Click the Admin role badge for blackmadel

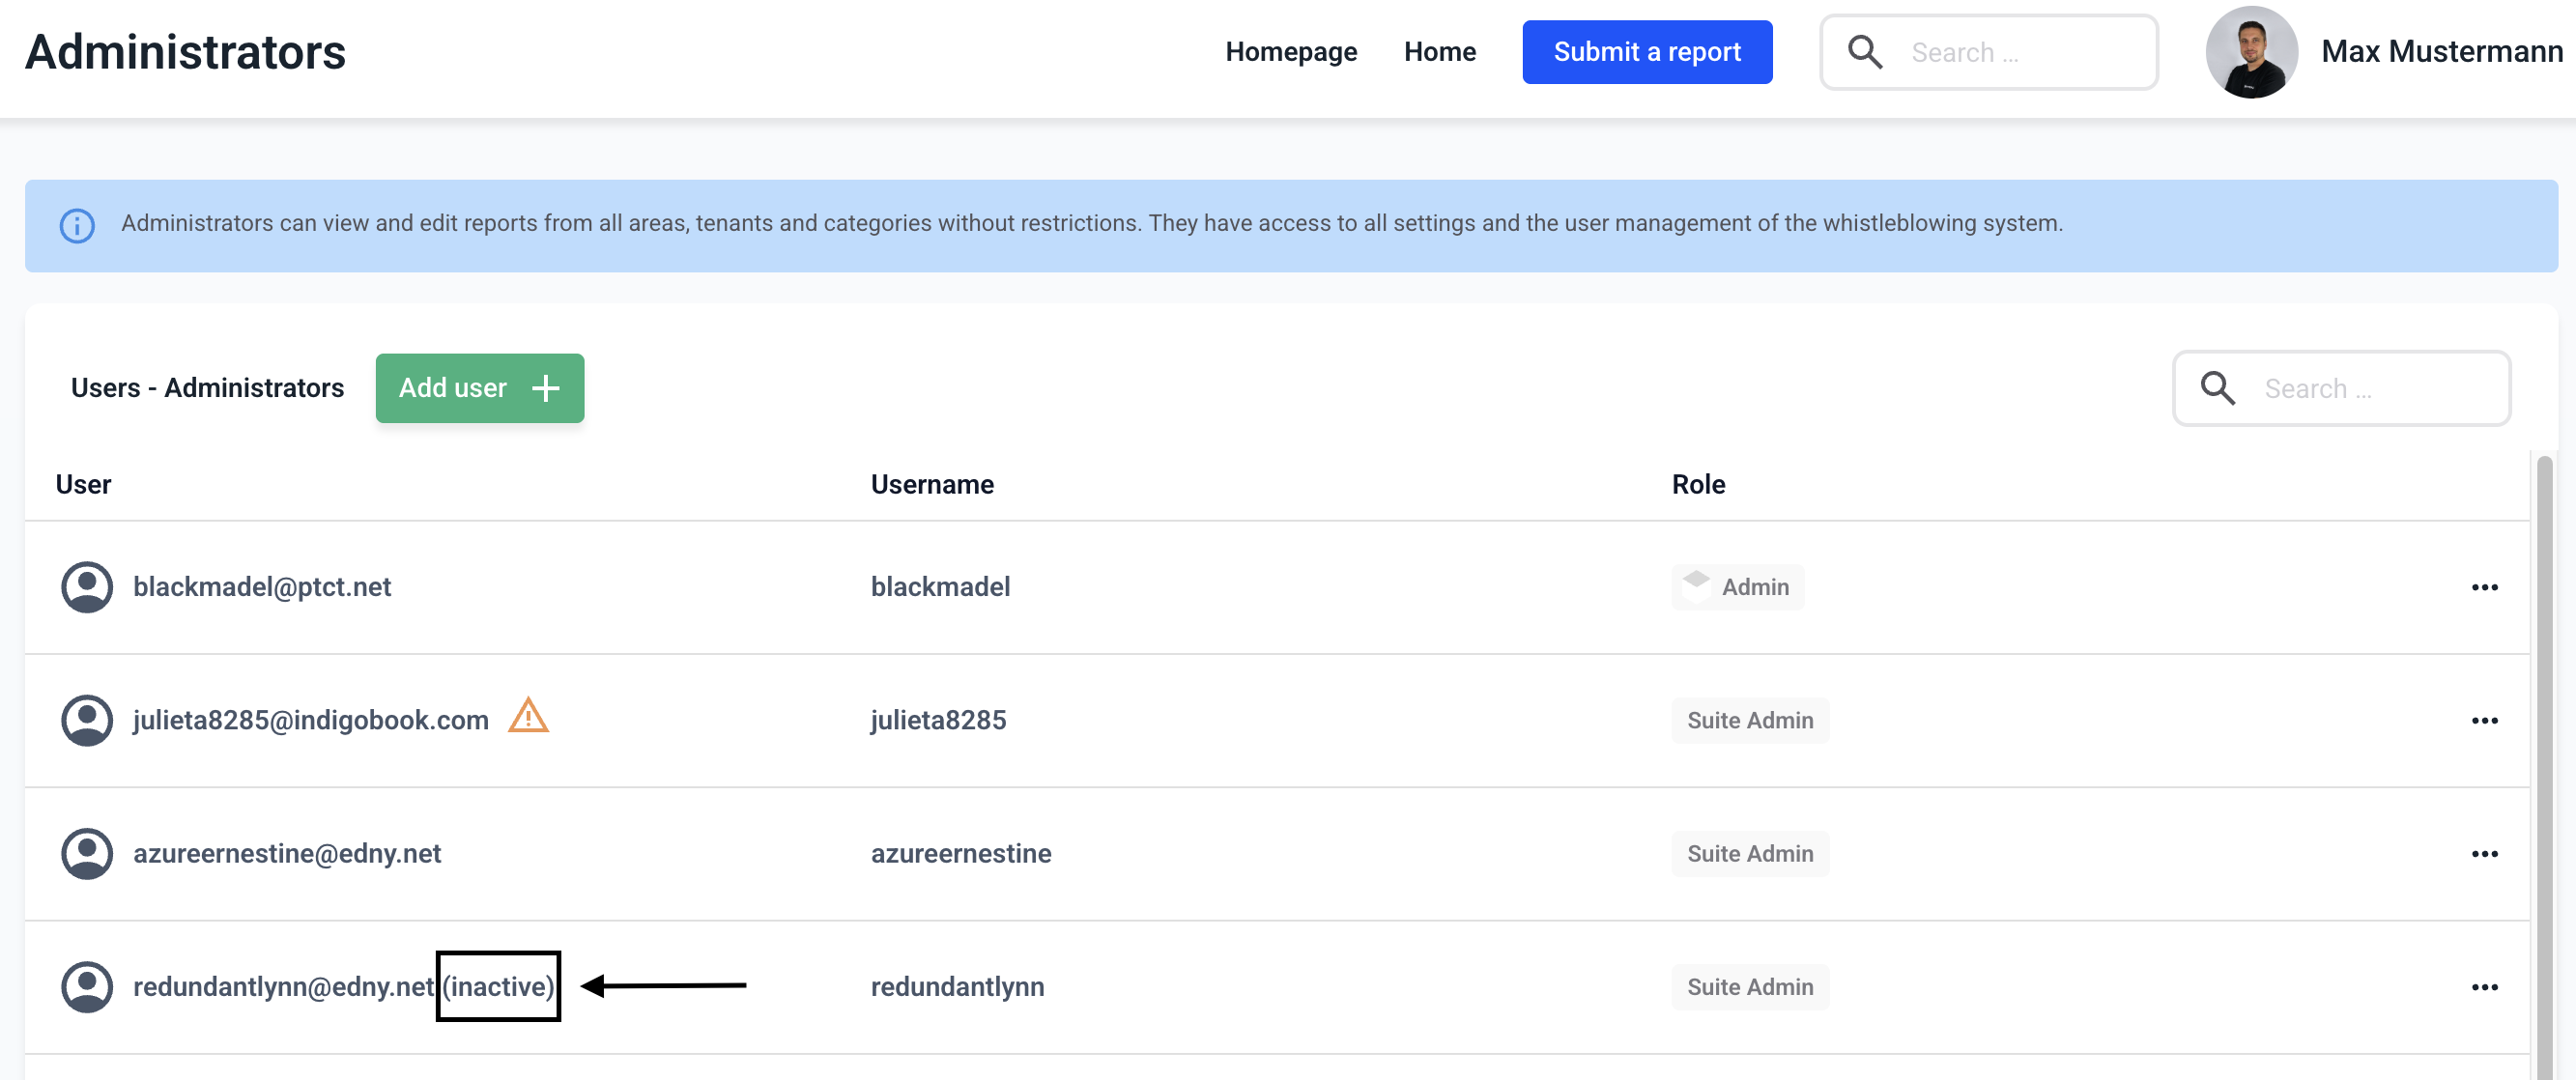pos(1737,587)
